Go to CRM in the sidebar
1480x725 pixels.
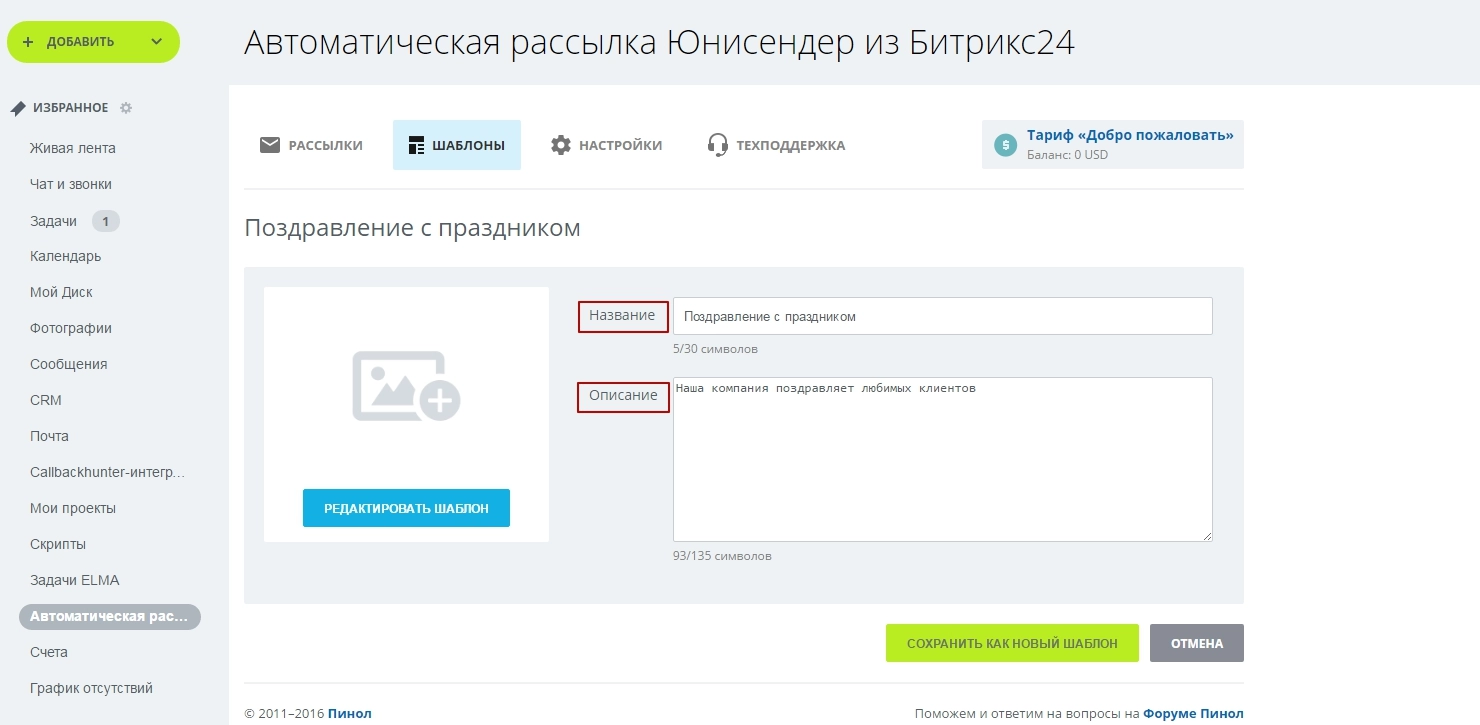pos(46,400)
